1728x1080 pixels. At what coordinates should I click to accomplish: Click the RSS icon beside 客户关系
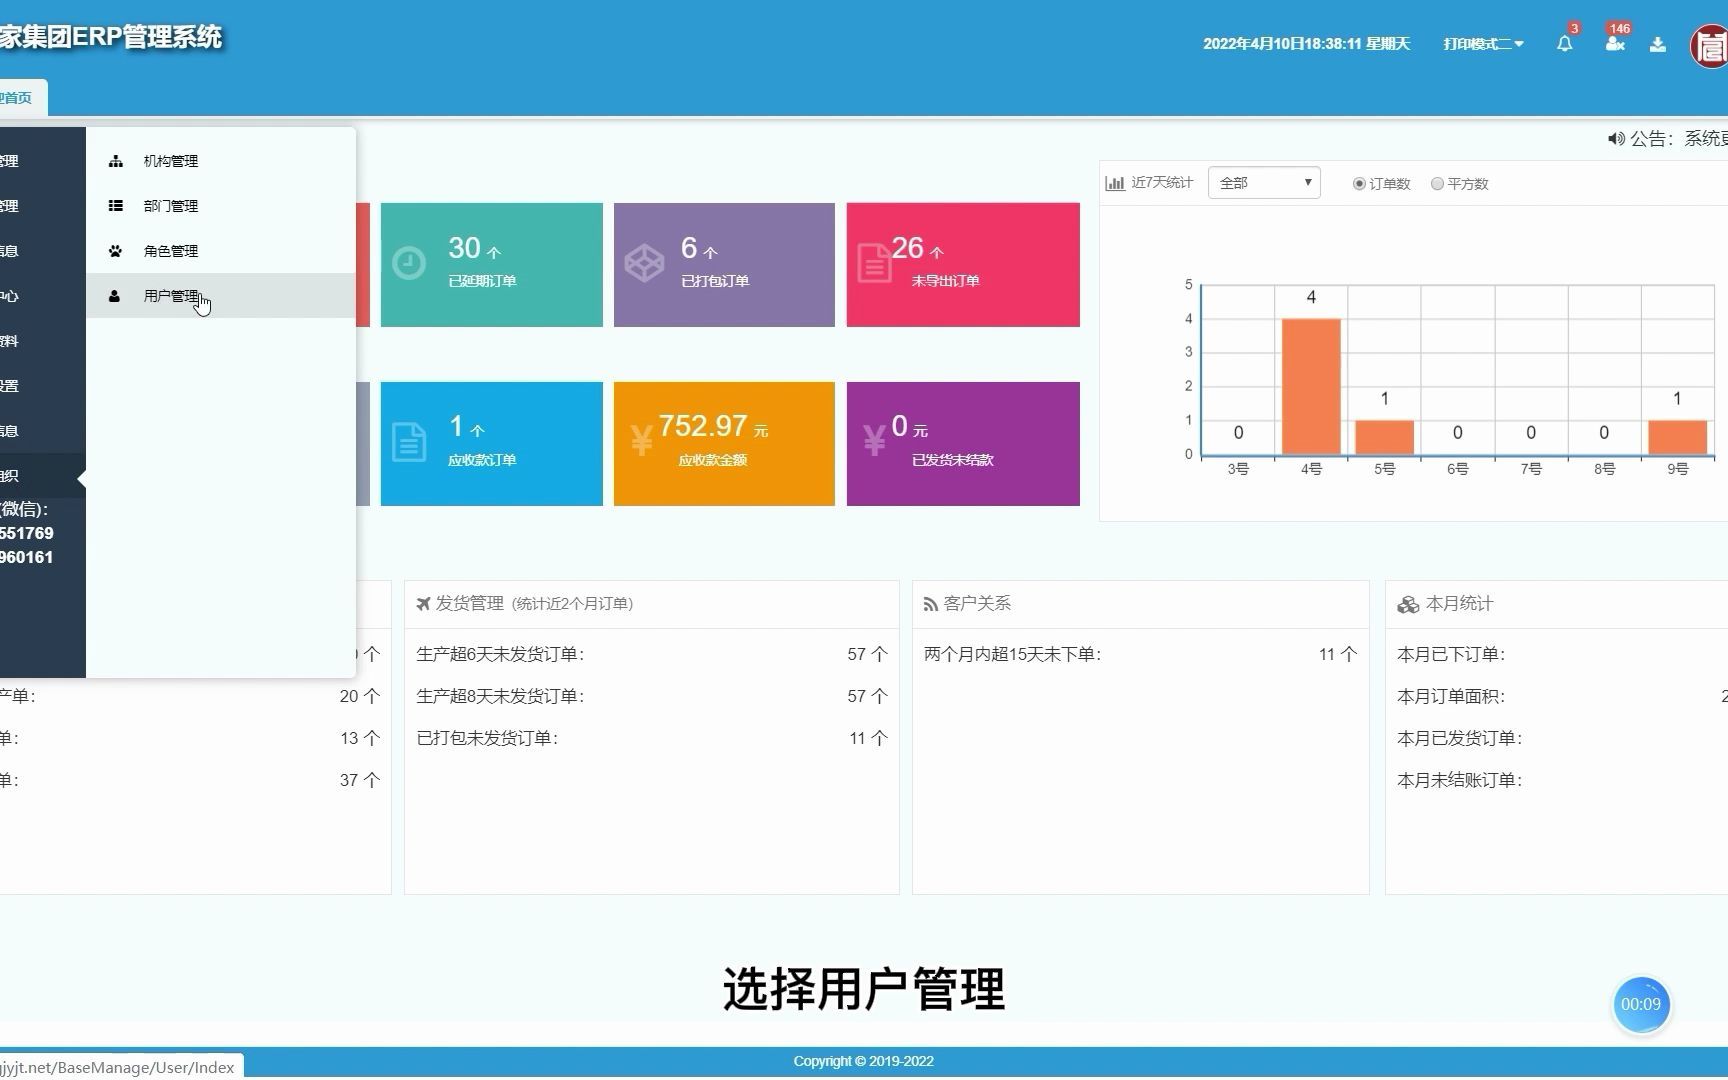coord(930,604)
